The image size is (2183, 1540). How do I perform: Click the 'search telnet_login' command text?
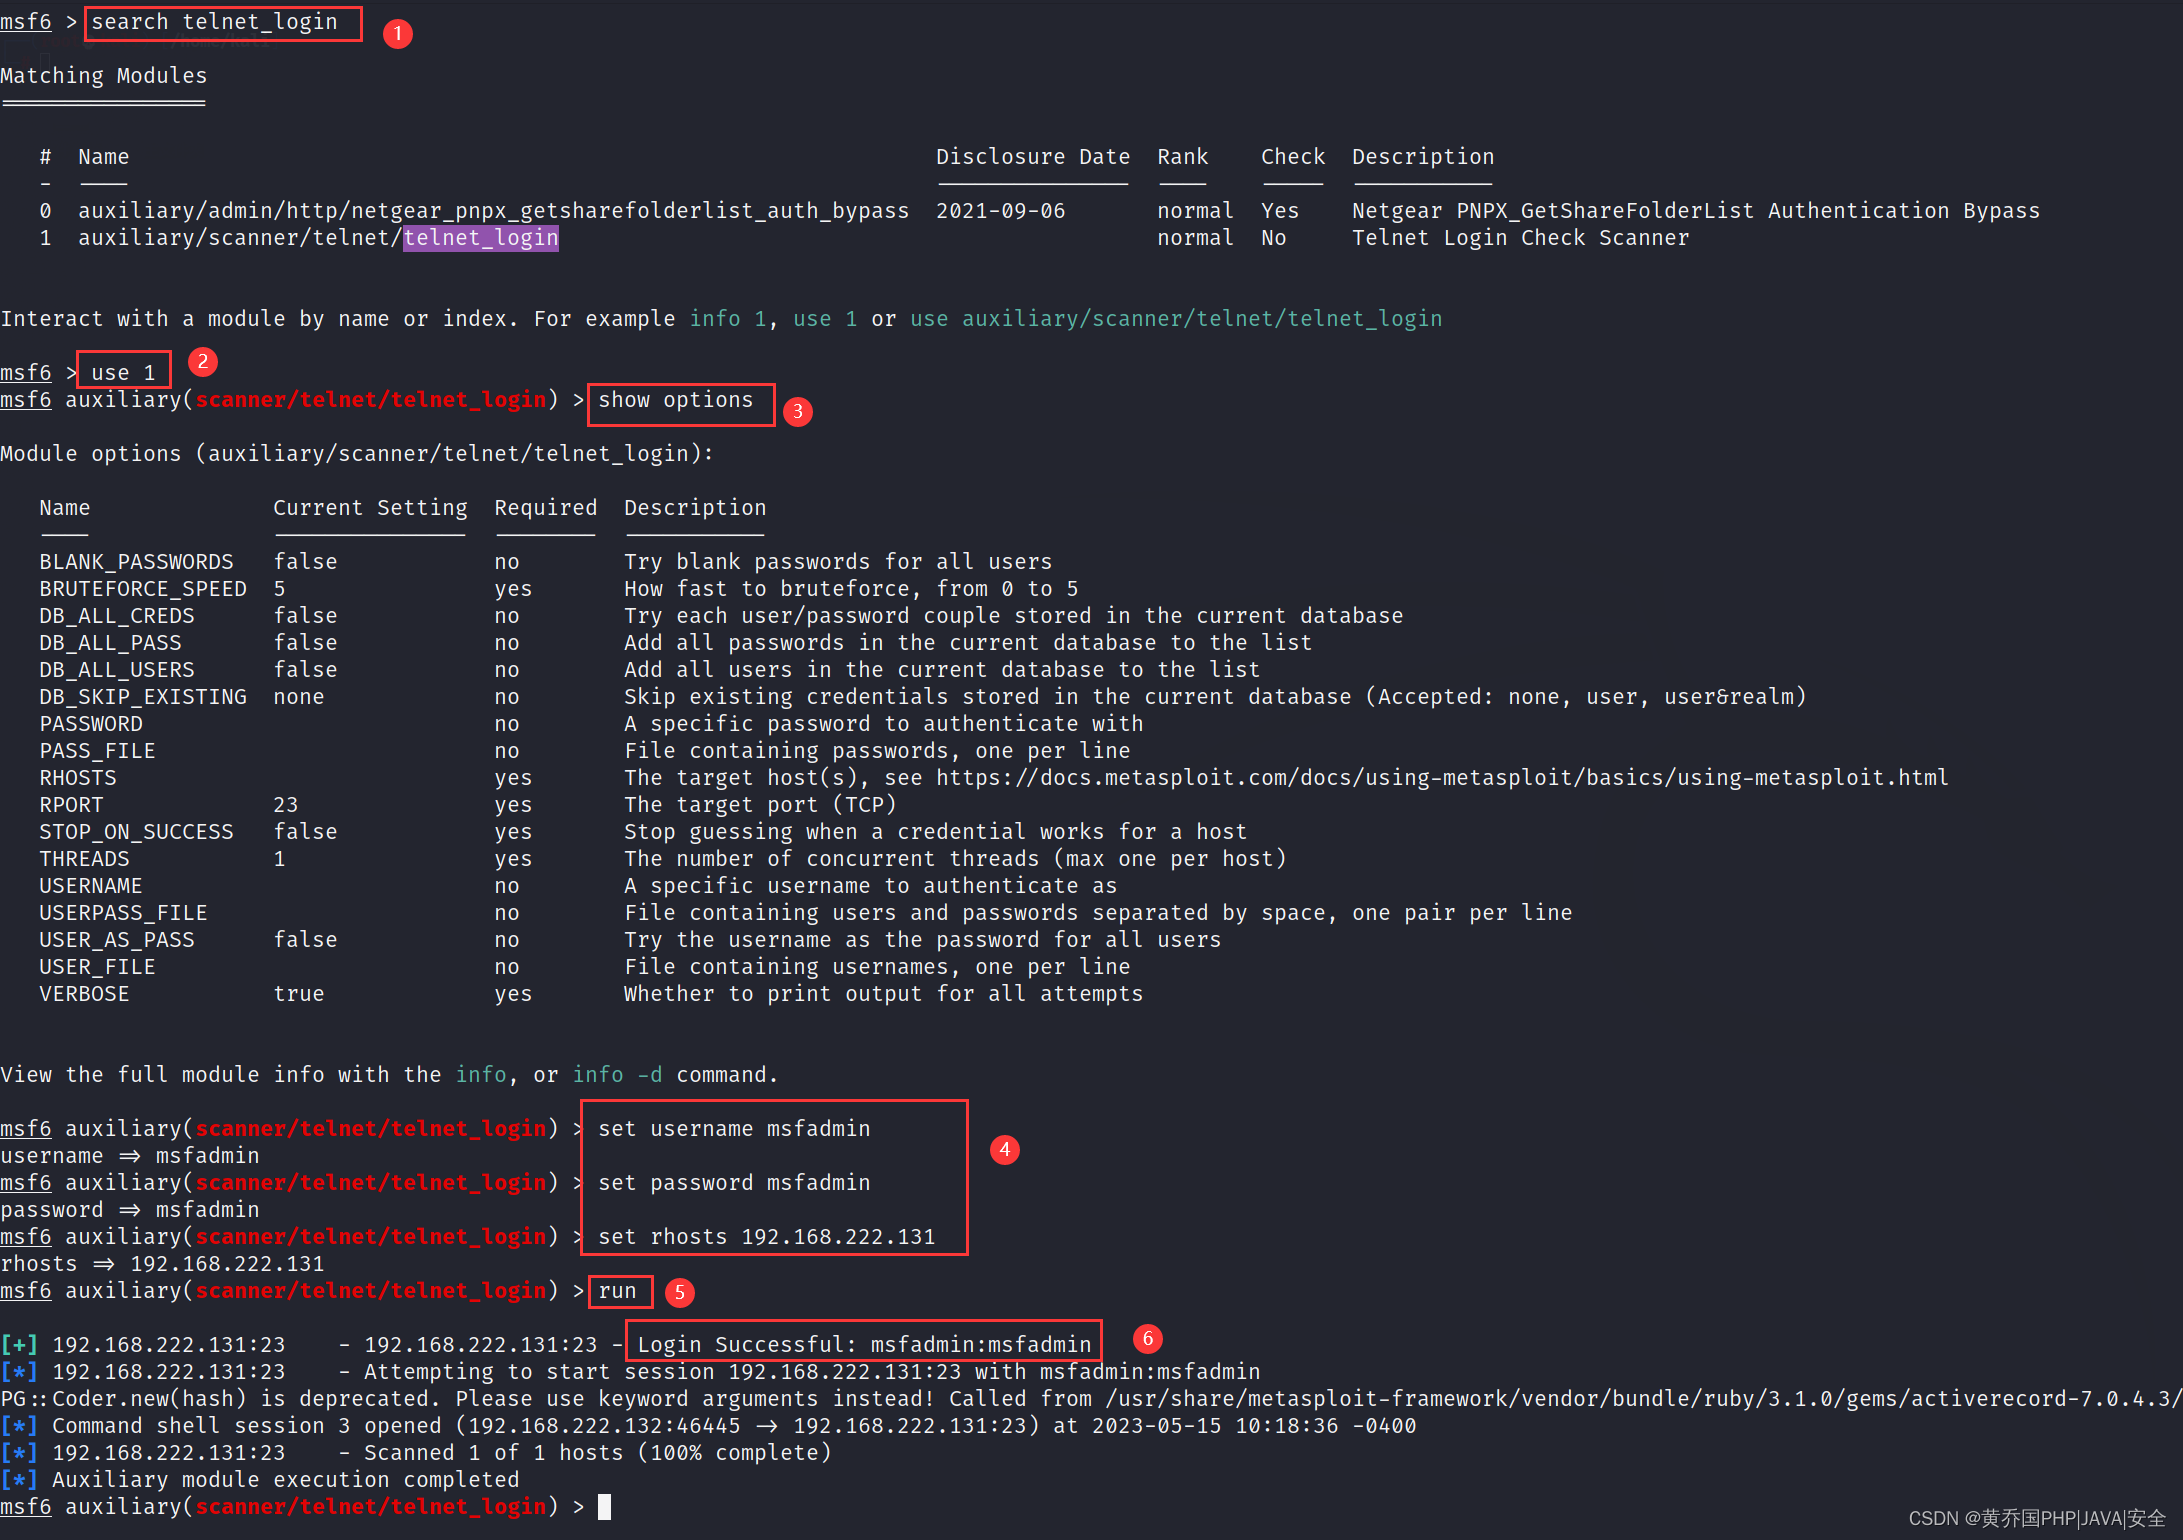pos(214,22)
